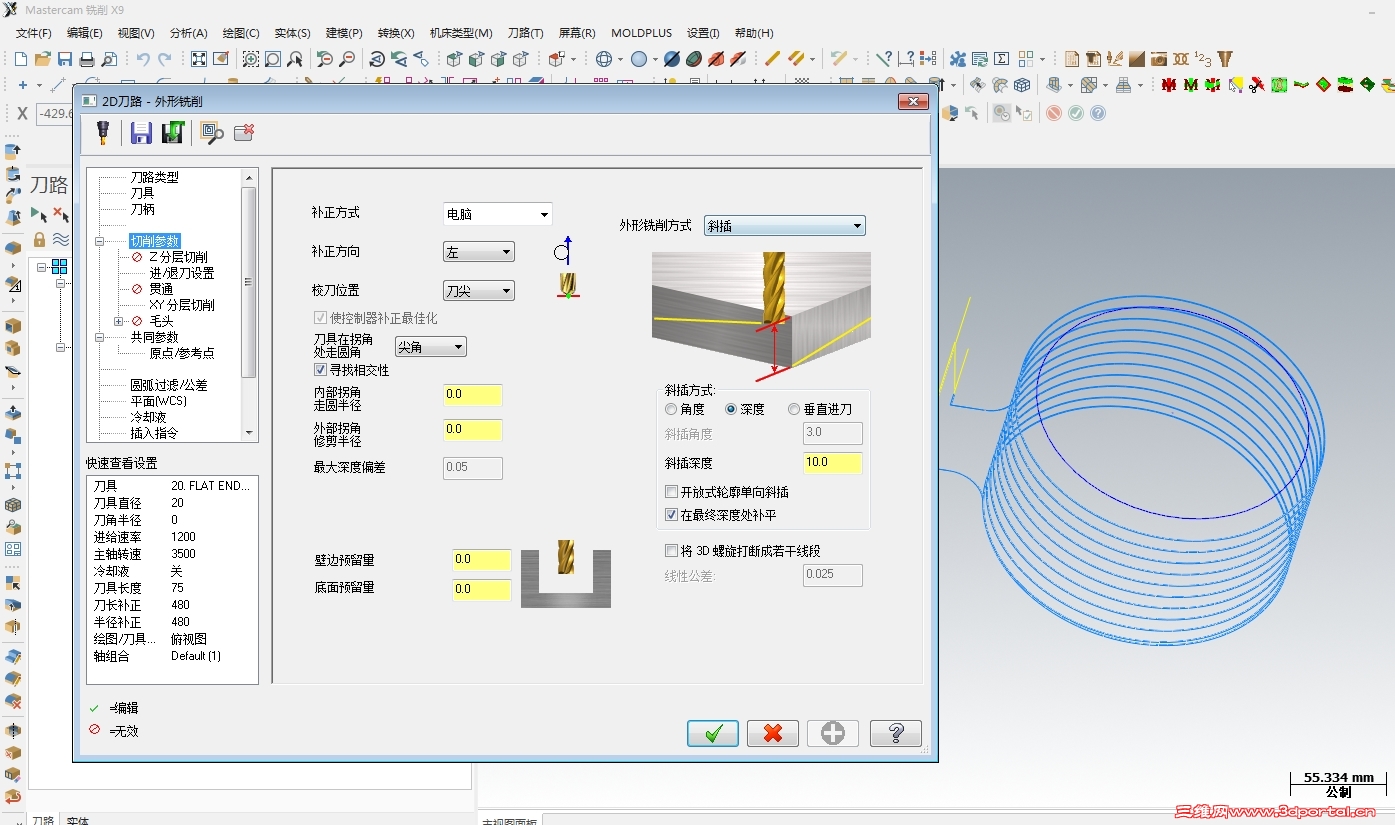This screenshot has width=1395, height=825.
Task: Click the dialog's magnifier view settings icon
Action: (x=211, y=132)
